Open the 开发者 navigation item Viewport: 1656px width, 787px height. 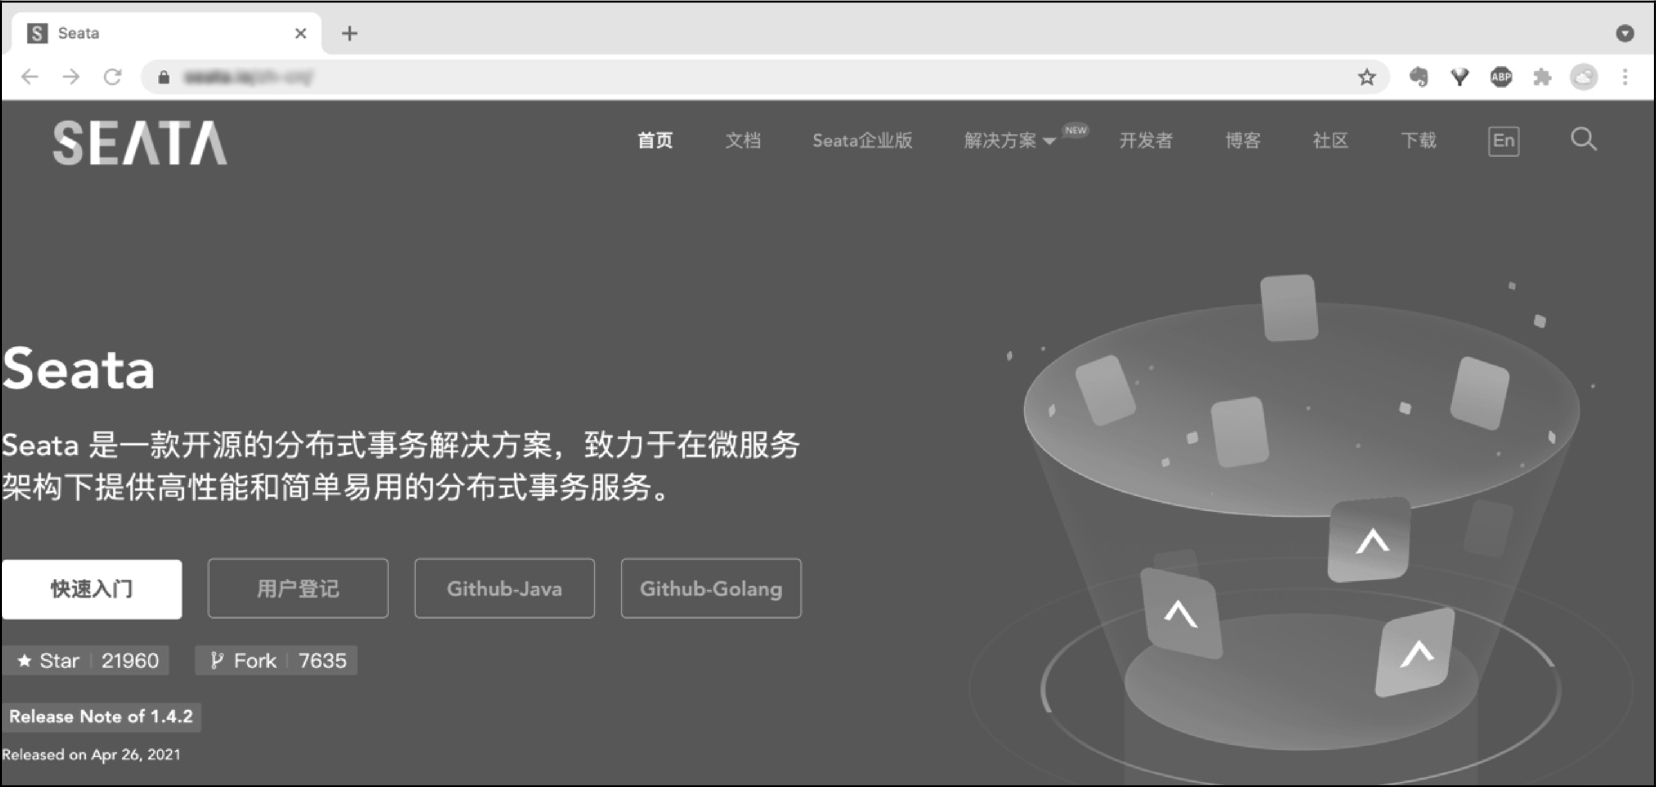point(1146,140)
